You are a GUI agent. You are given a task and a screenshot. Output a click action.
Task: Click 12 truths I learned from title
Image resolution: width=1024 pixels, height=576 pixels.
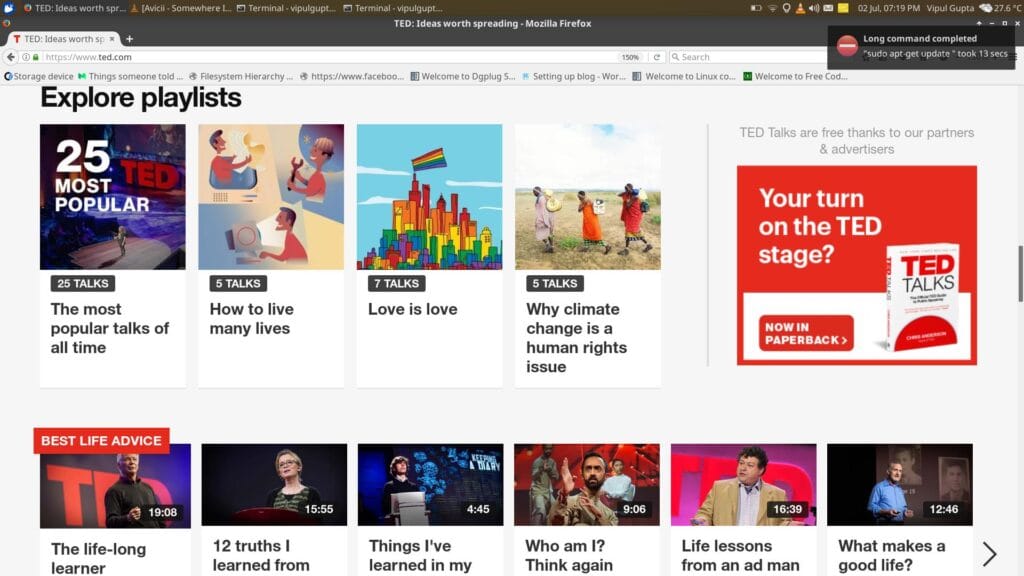pyautogui.click(x=261, y=555)
